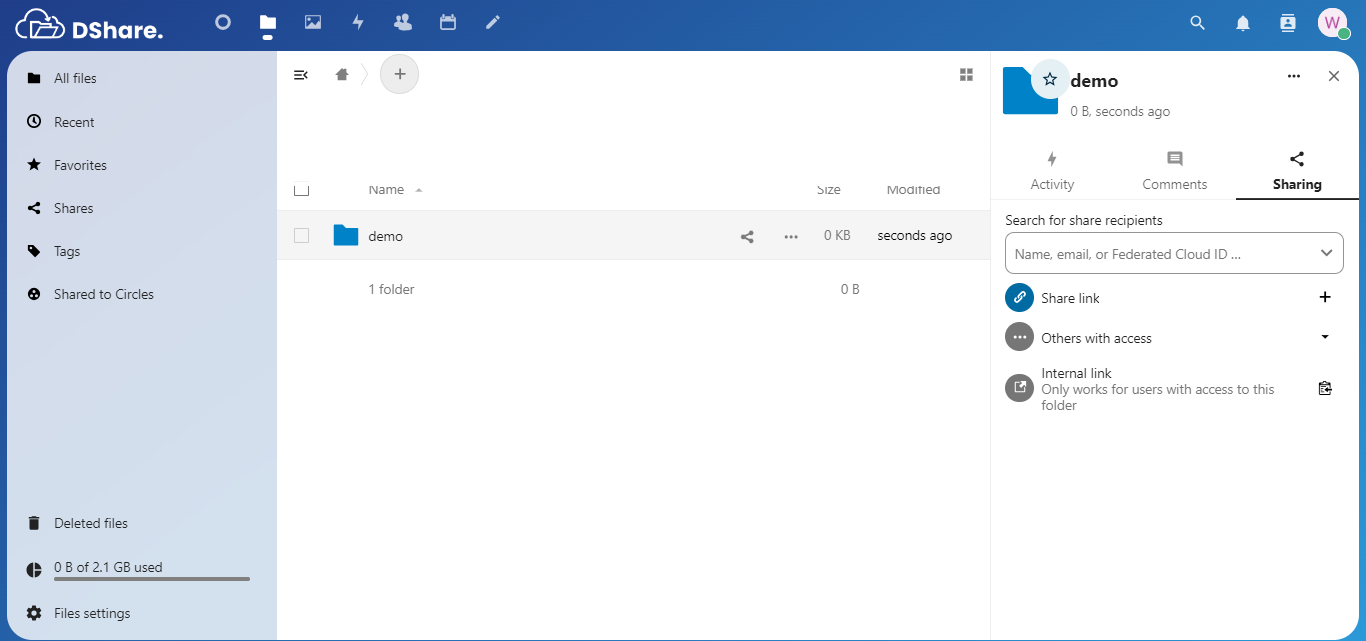1366x641 pixels.
Task: Tick the checkbox next to demo folder
Action: [301, 236]
